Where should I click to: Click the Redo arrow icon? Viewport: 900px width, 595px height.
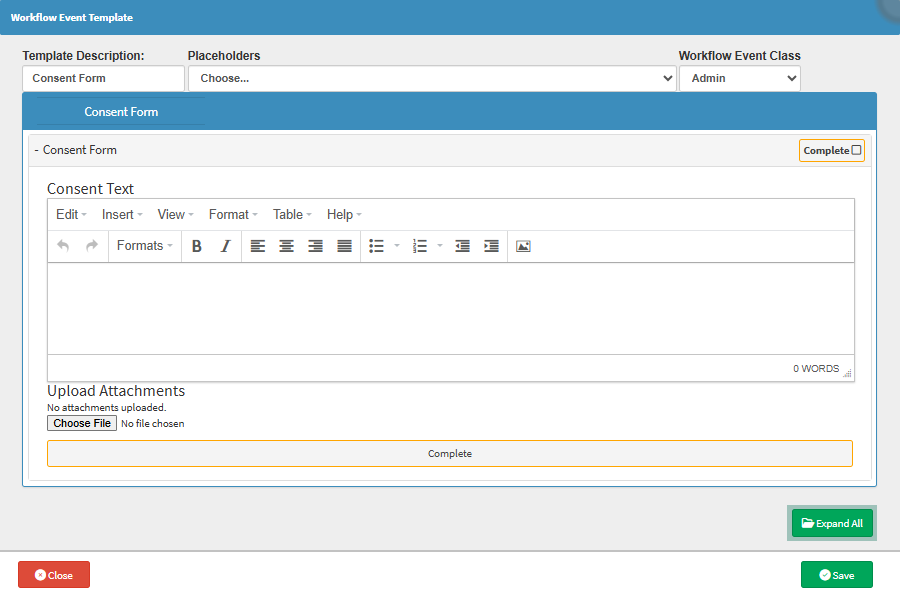(92, 246)
